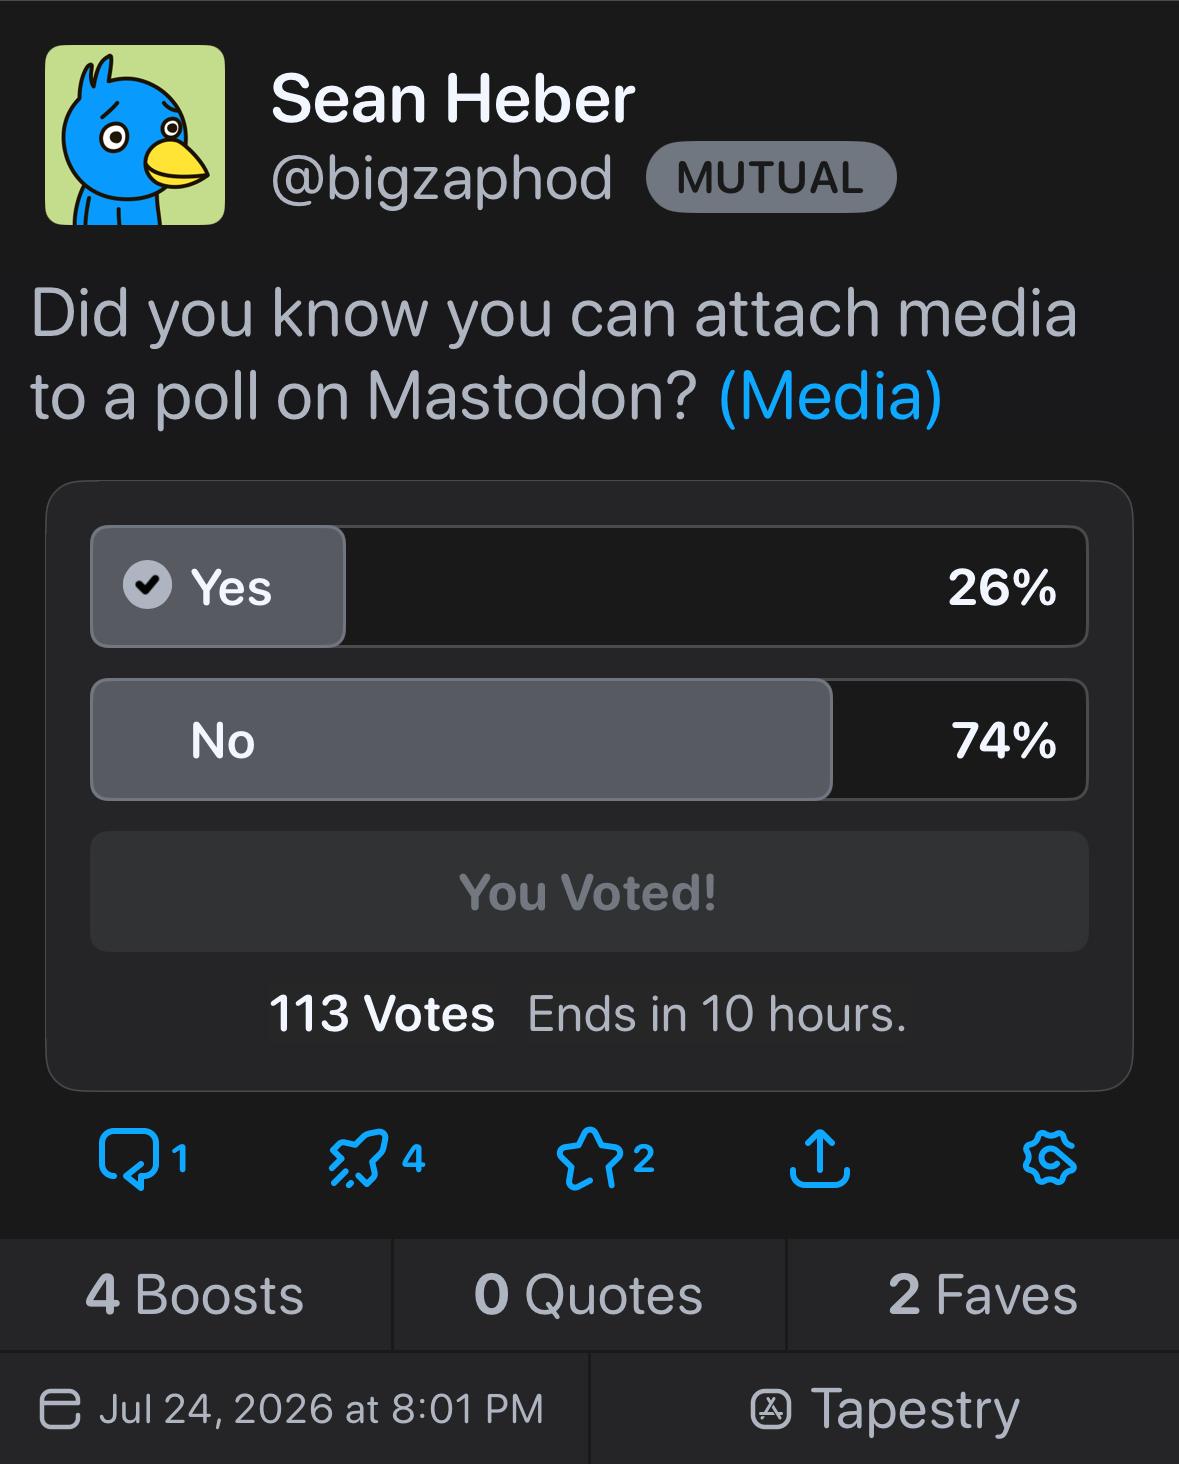
Task: Tap the MUTUAL relationship badge
Action: 771,177
